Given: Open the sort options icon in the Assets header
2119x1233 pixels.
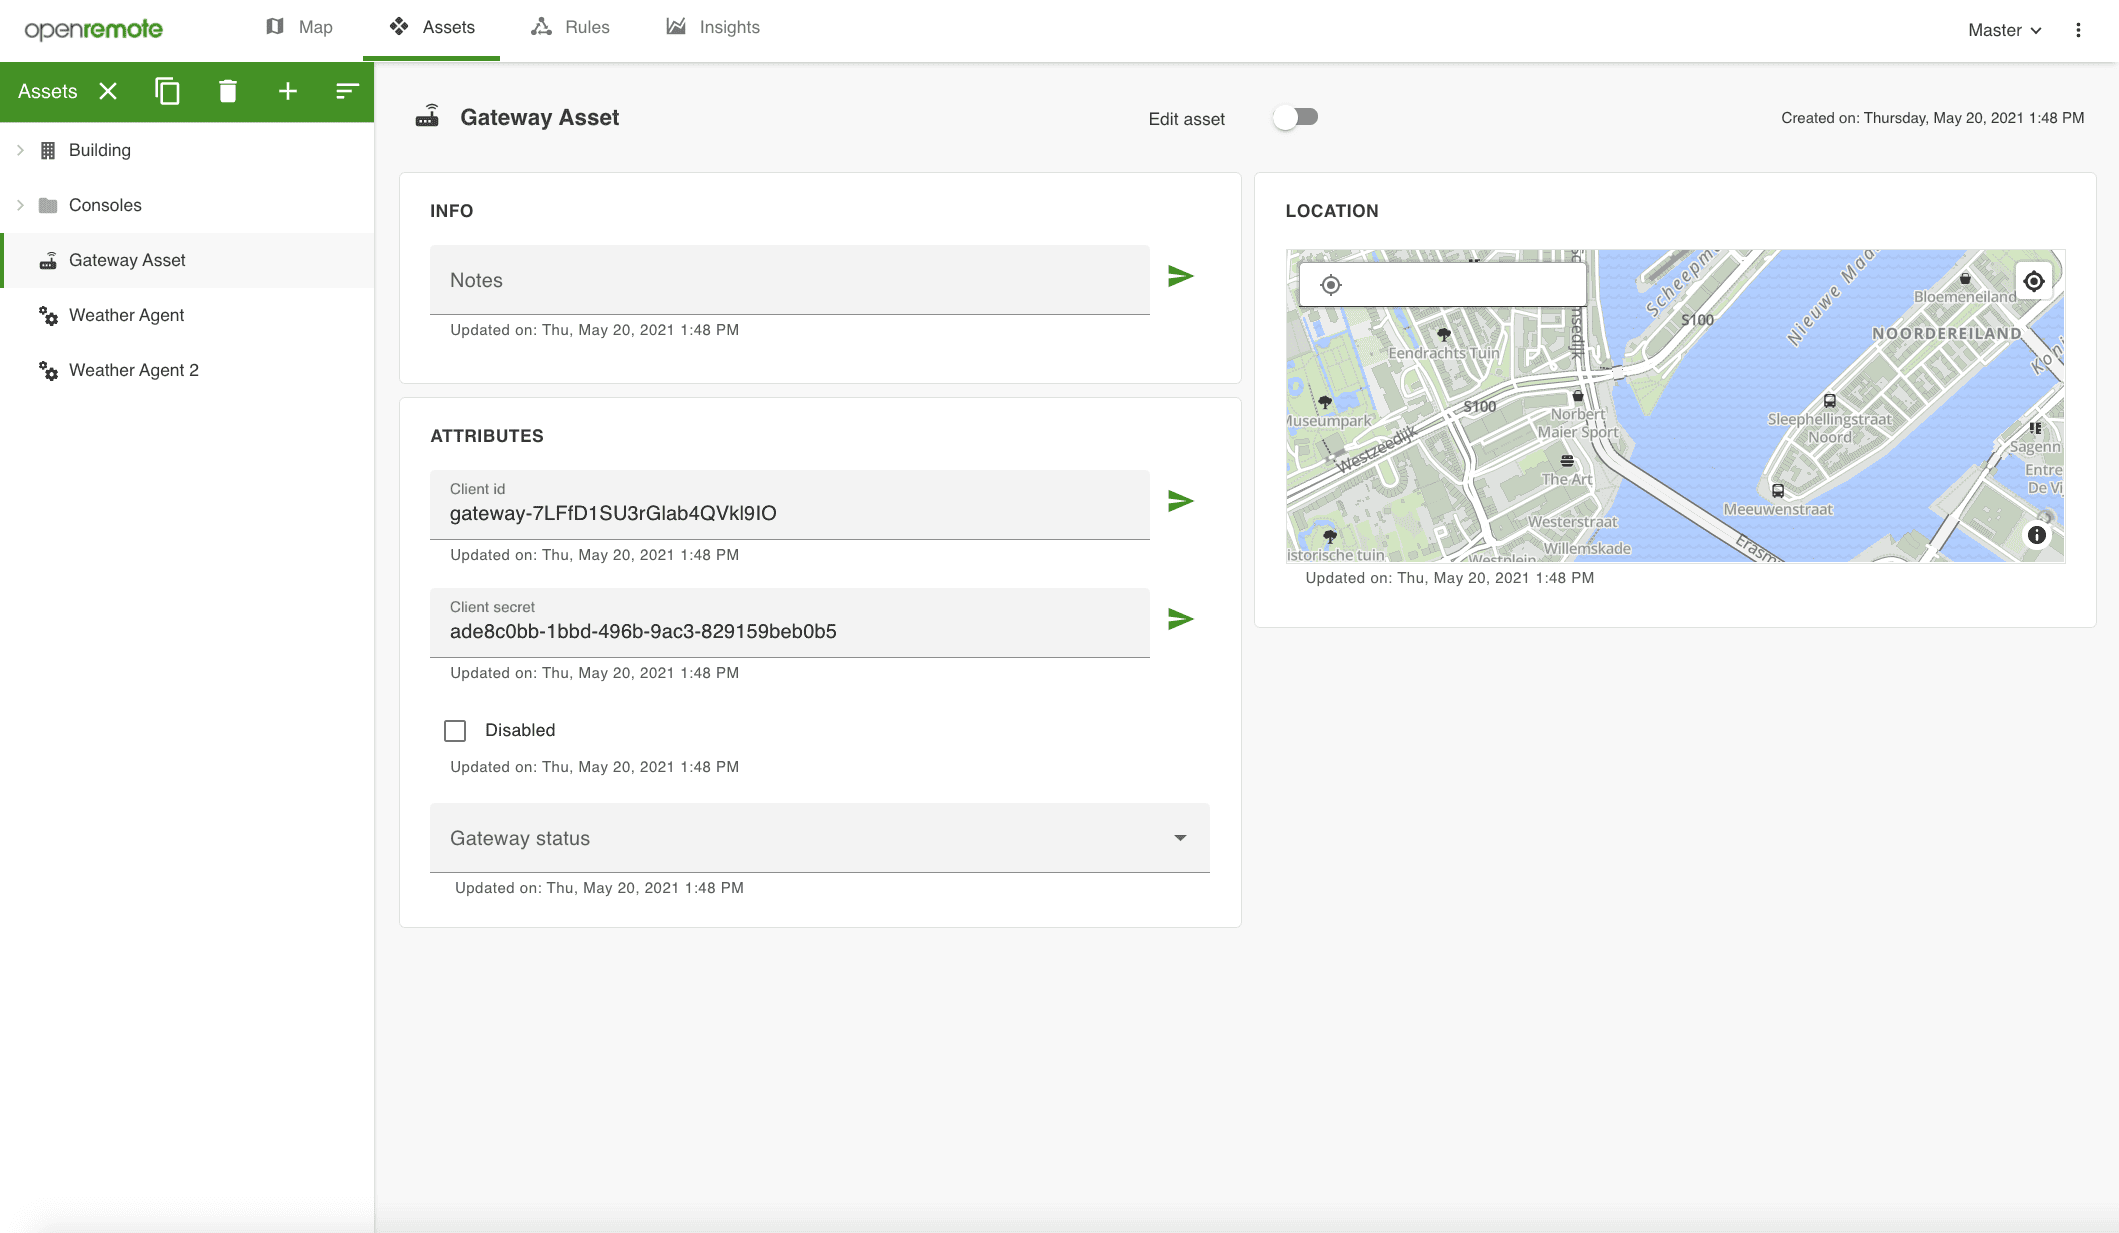Looking at the screenshot, I should point(347,91).
